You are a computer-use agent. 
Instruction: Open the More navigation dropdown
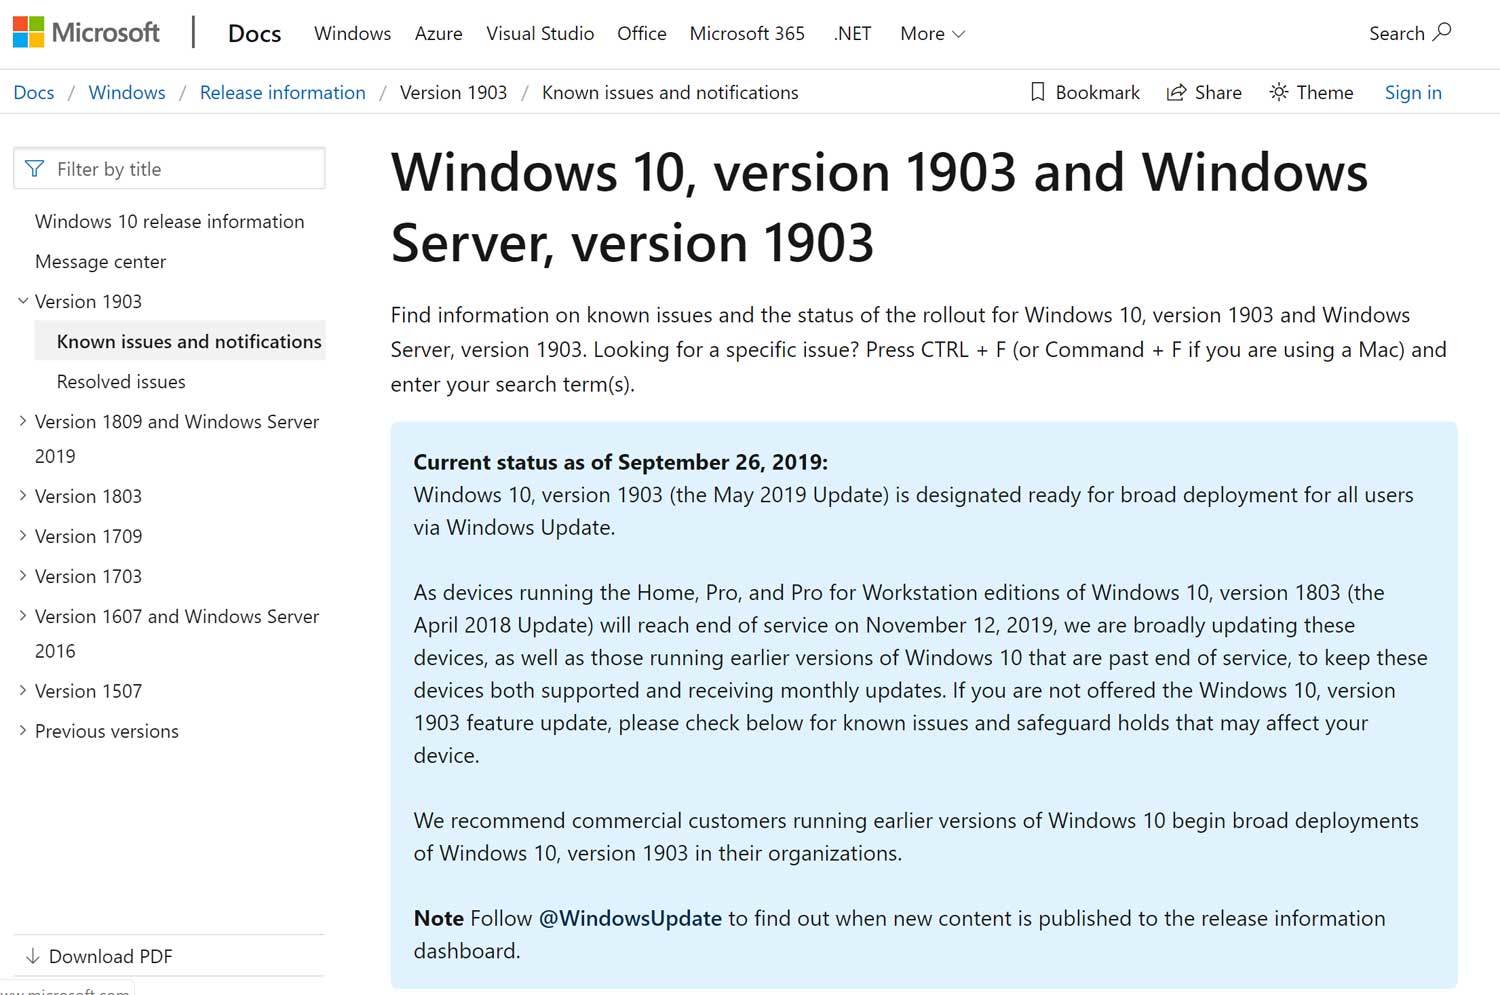pyautogui.click(x=930, y=33)
